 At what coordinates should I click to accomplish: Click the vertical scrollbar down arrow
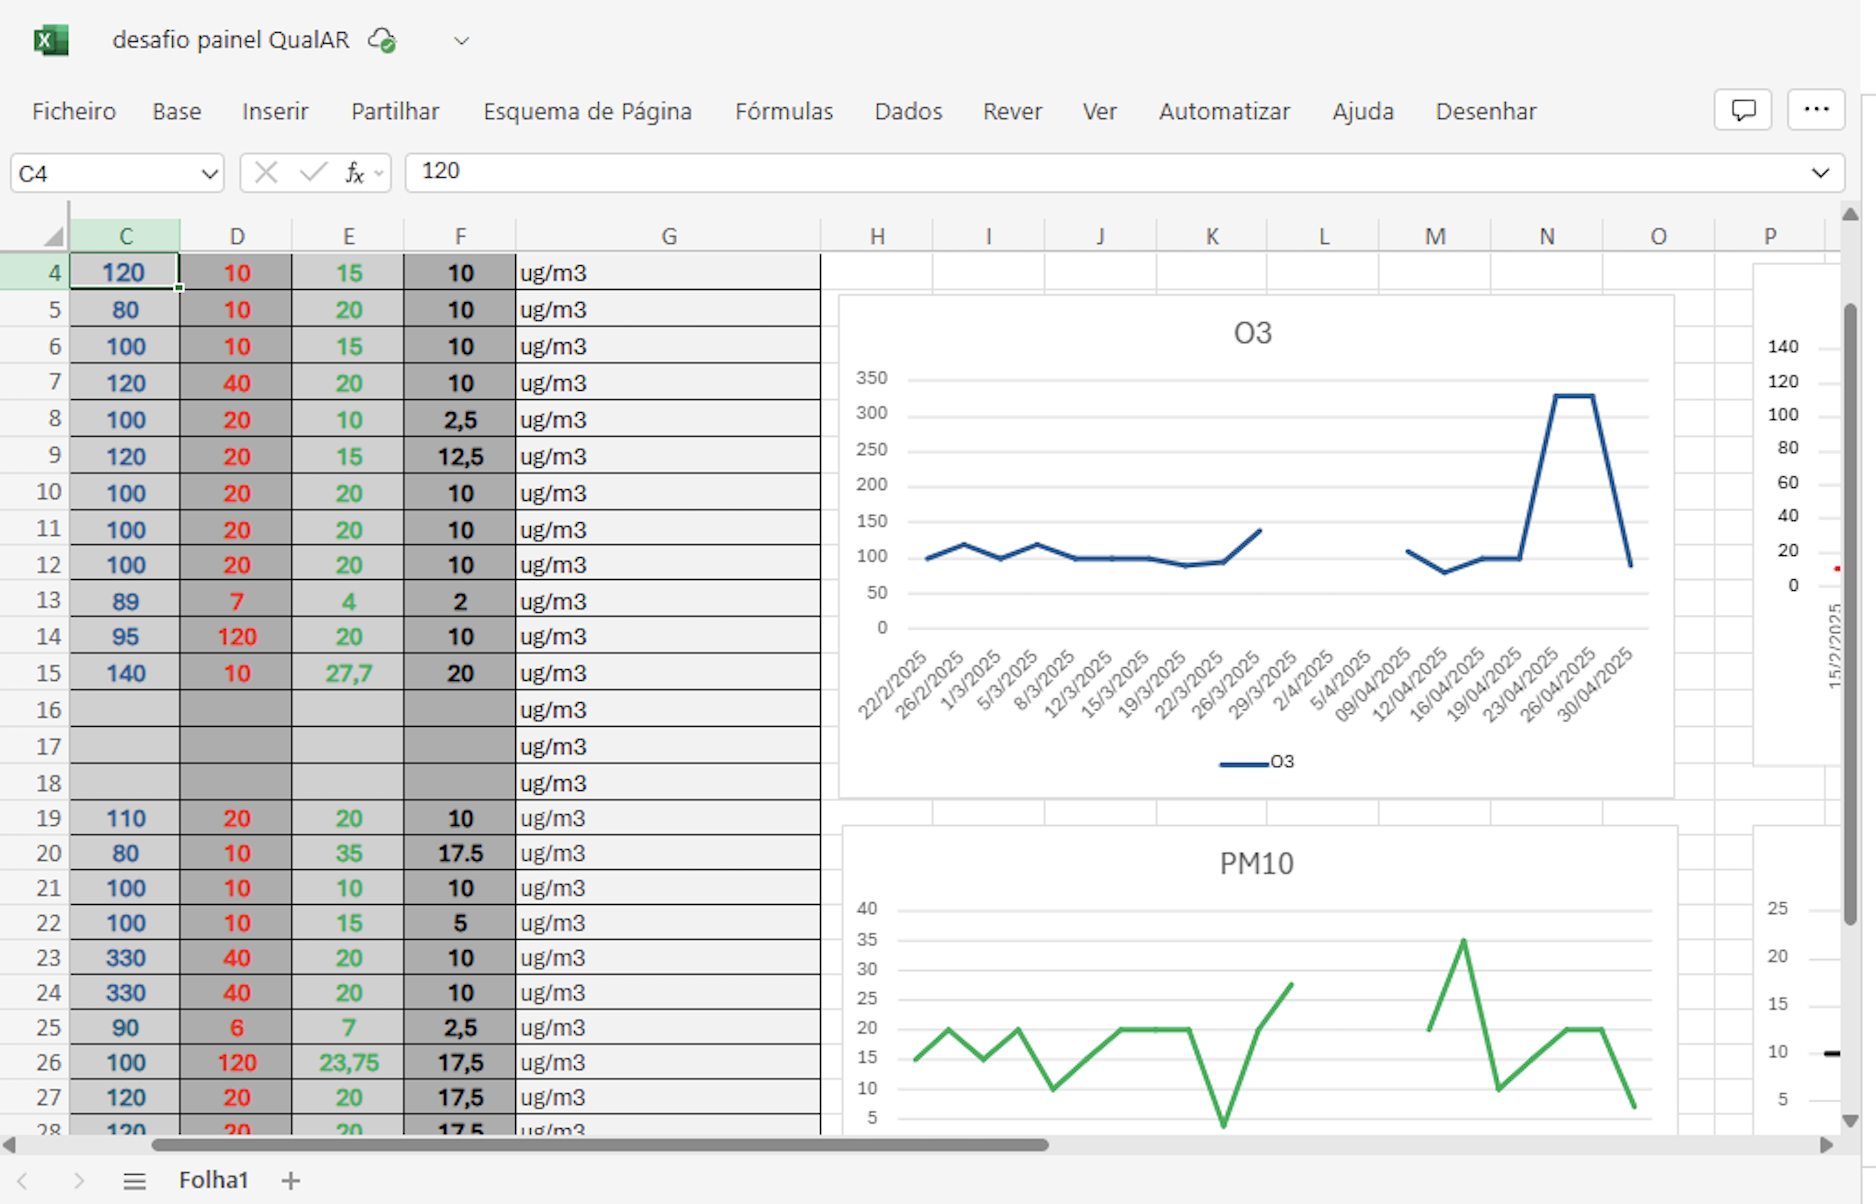[x=1850, y=1121]
